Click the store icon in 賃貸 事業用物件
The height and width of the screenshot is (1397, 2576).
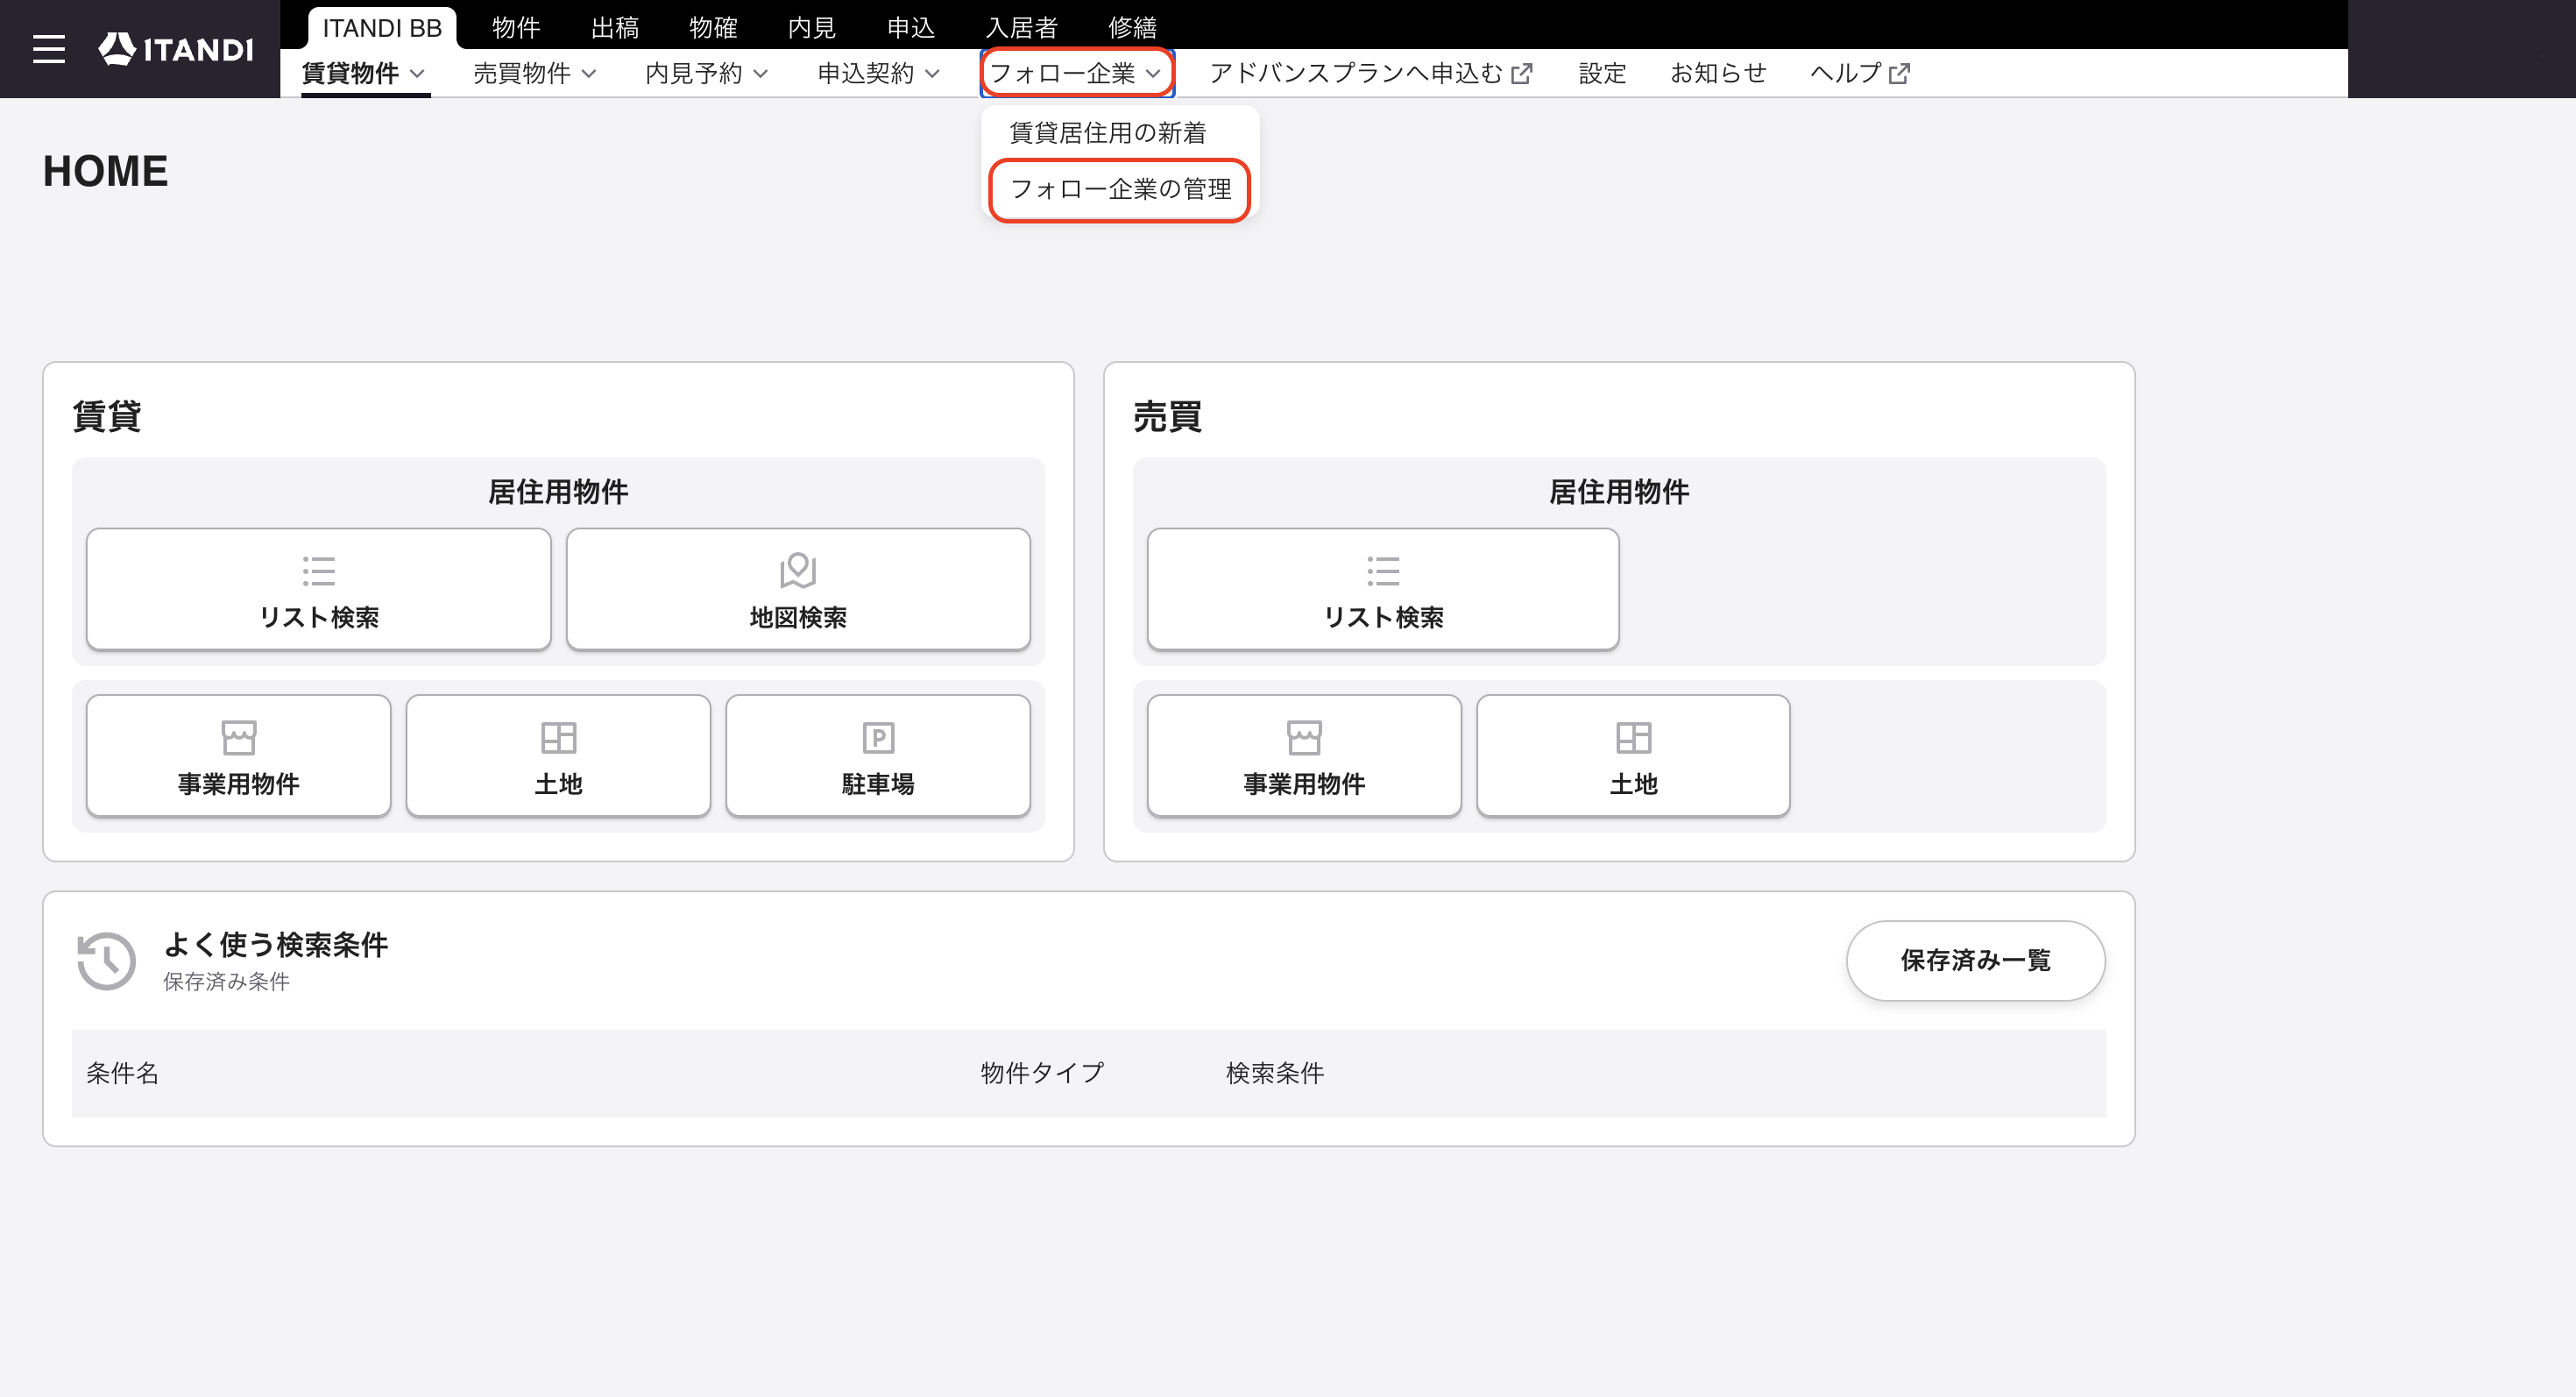pyautogui.click(x=239, y=738)
